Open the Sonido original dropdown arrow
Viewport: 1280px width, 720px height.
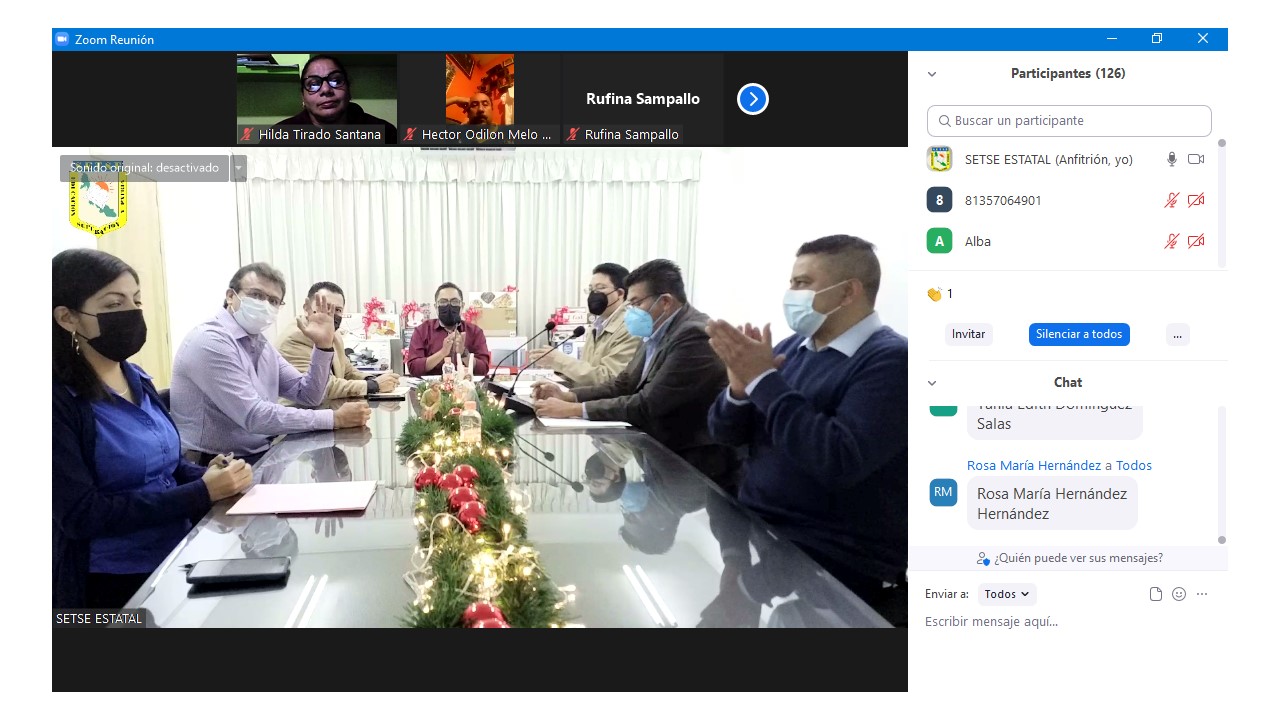click(x=239, y=168)
